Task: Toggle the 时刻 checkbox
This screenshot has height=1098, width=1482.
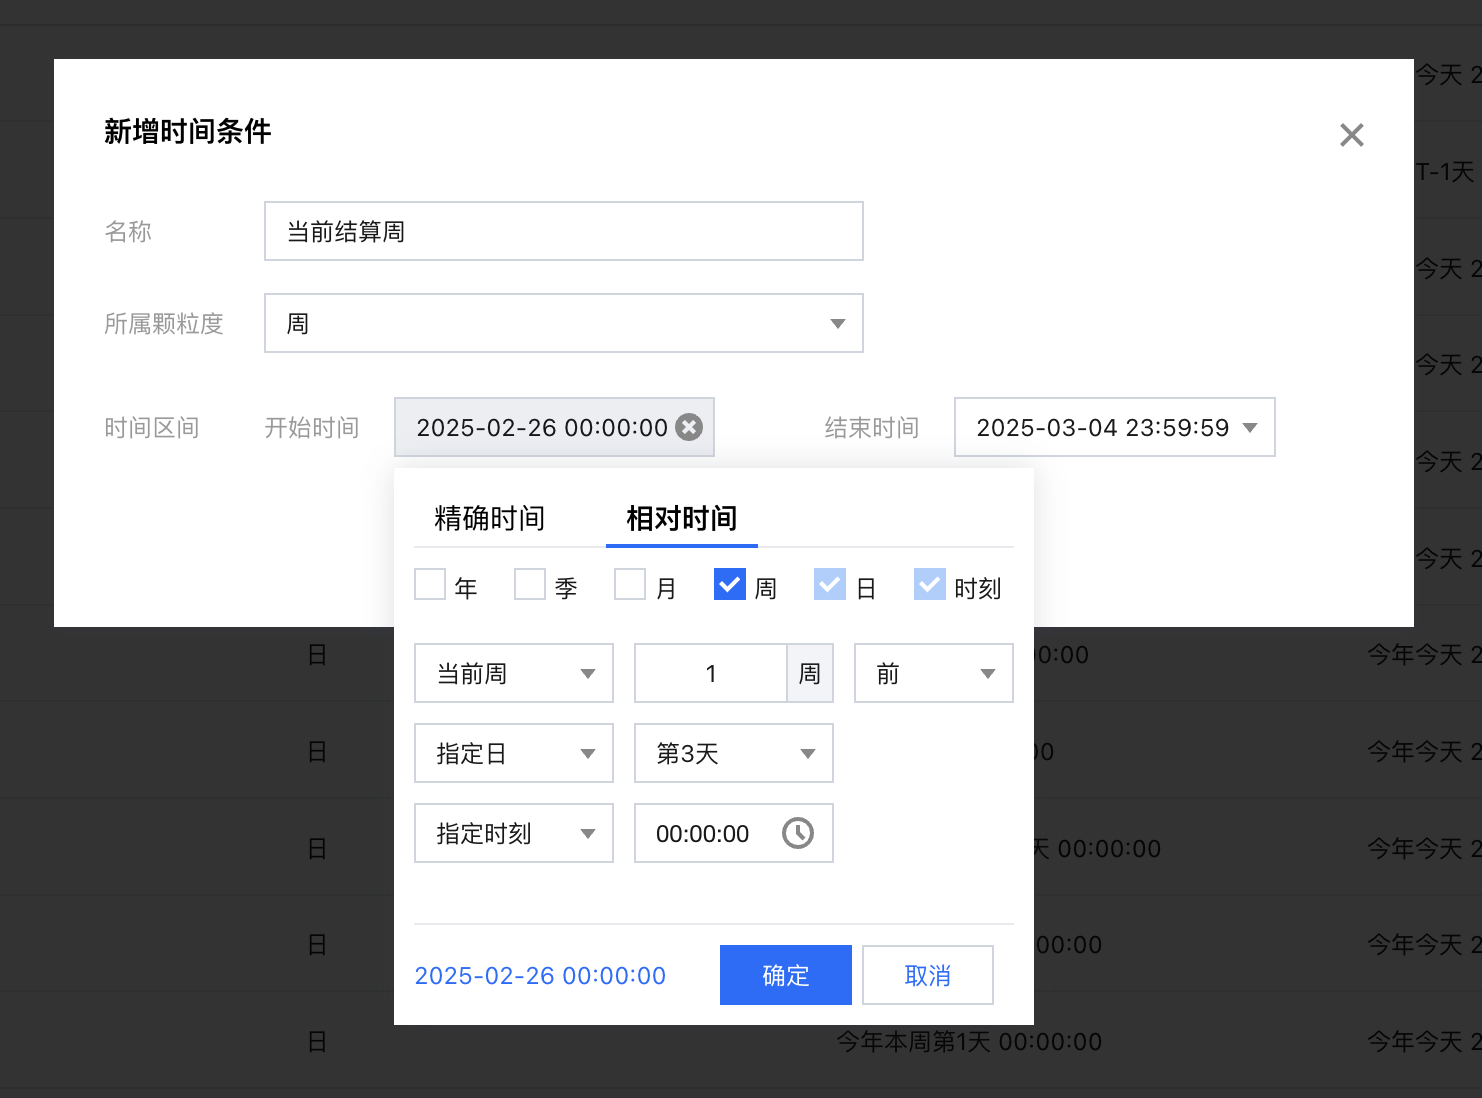Action: 930,585
